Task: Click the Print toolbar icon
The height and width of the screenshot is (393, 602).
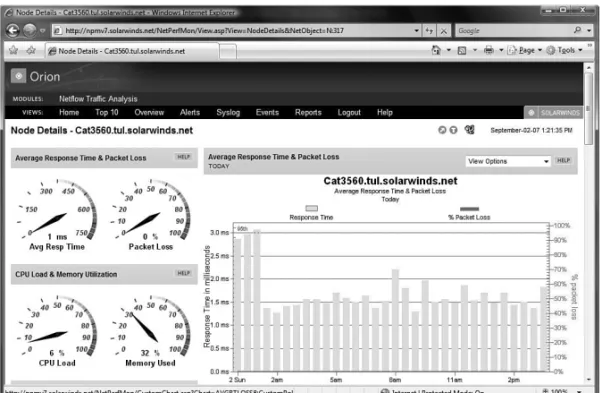Action: coord(489,50)
